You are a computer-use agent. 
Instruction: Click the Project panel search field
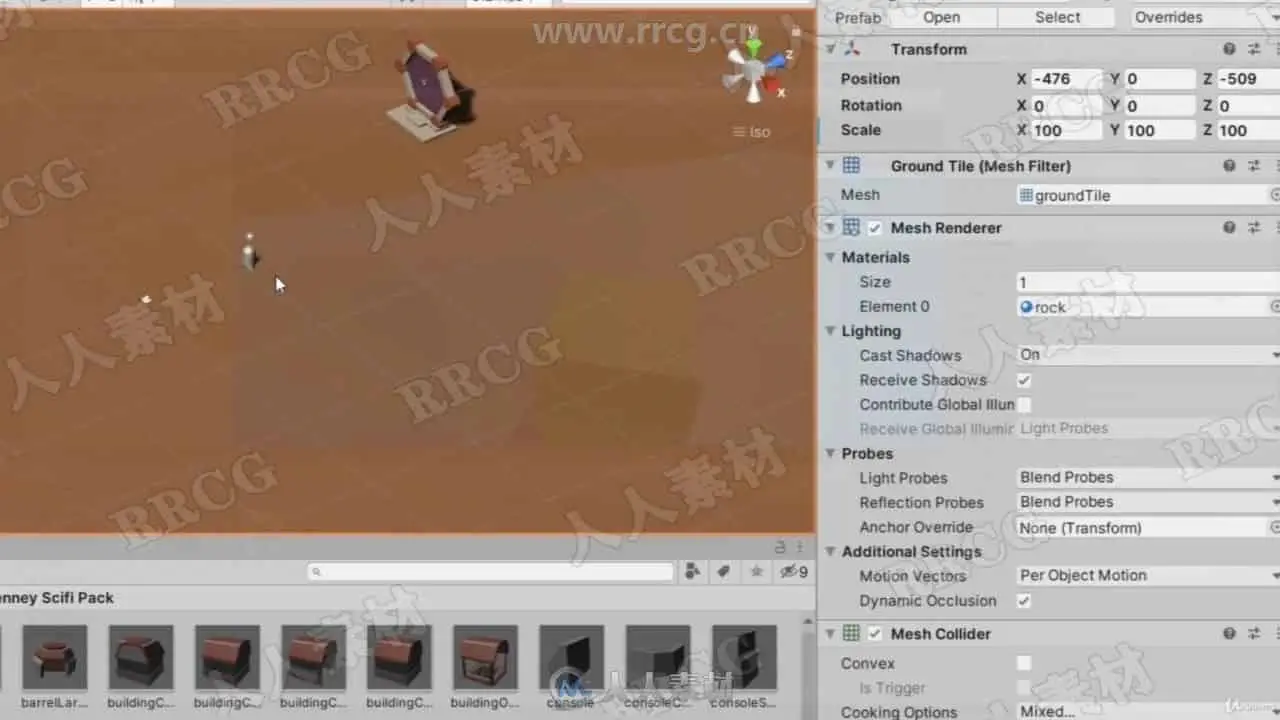(x=490, y=572)
